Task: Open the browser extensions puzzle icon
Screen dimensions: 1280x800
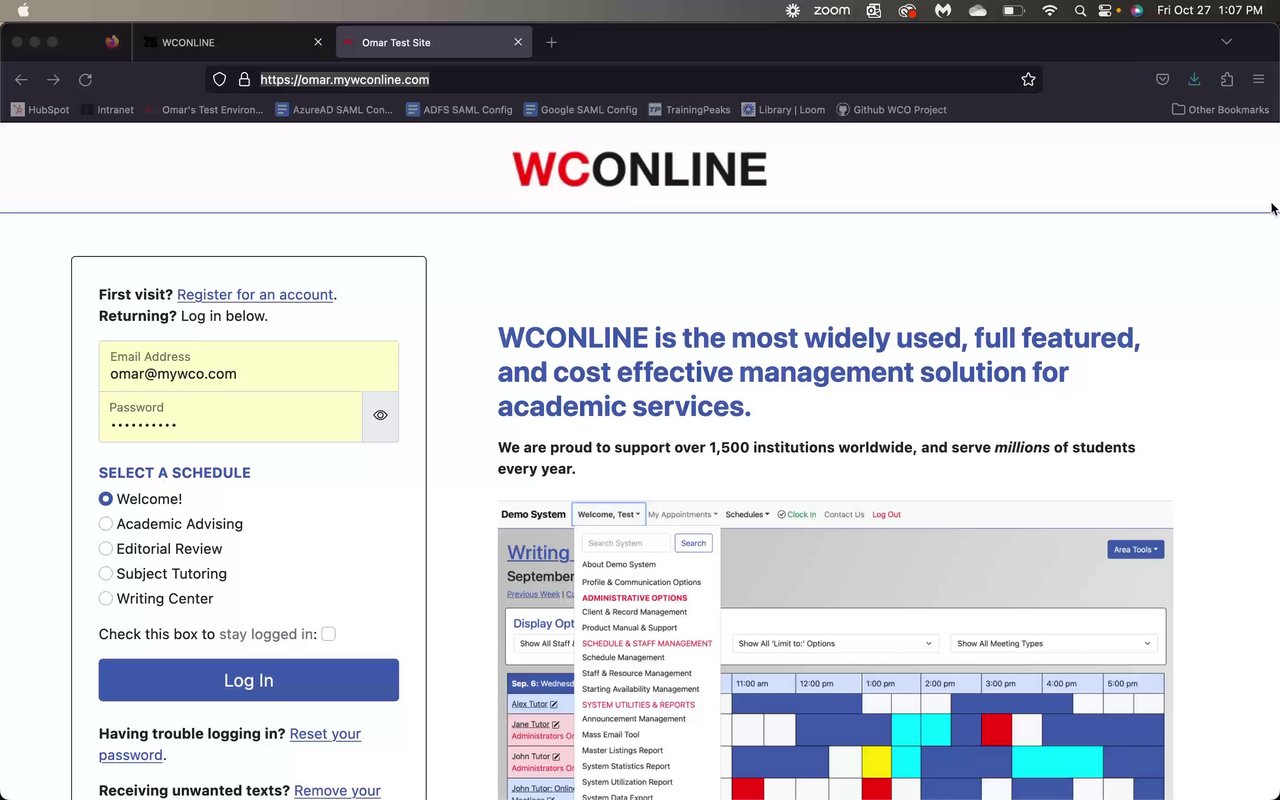Action: (x=1227, y=80)
